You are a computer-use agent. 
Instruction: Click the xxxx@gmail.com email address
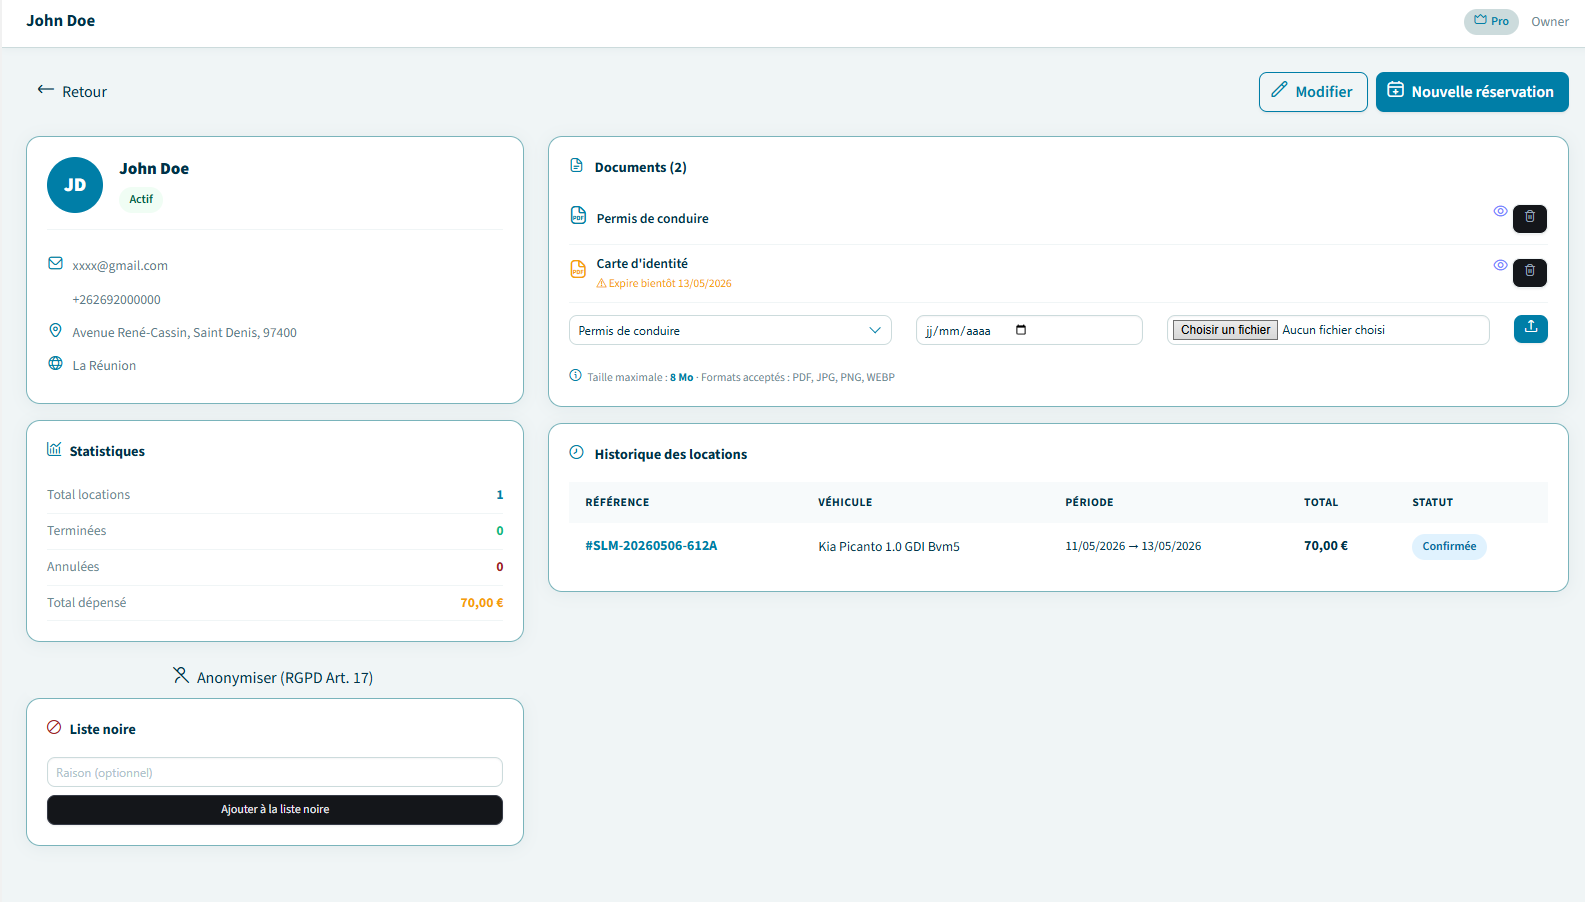(120, 266)
